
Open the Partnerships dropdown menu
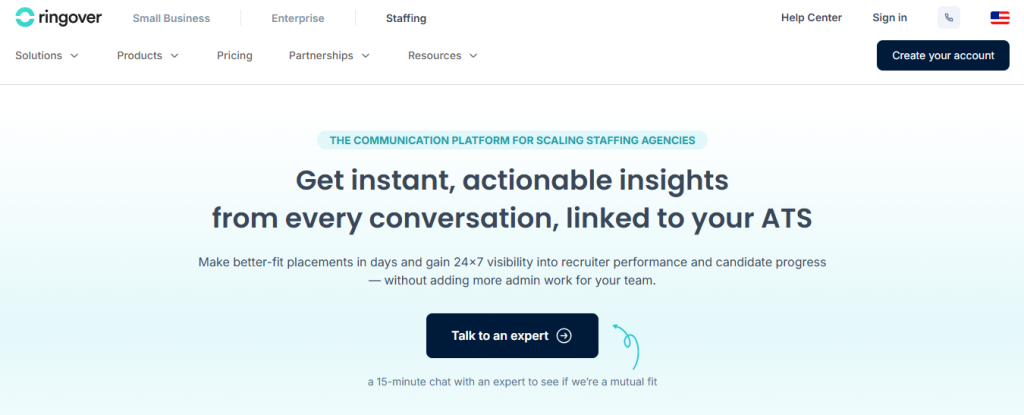[x=329, y=56]
